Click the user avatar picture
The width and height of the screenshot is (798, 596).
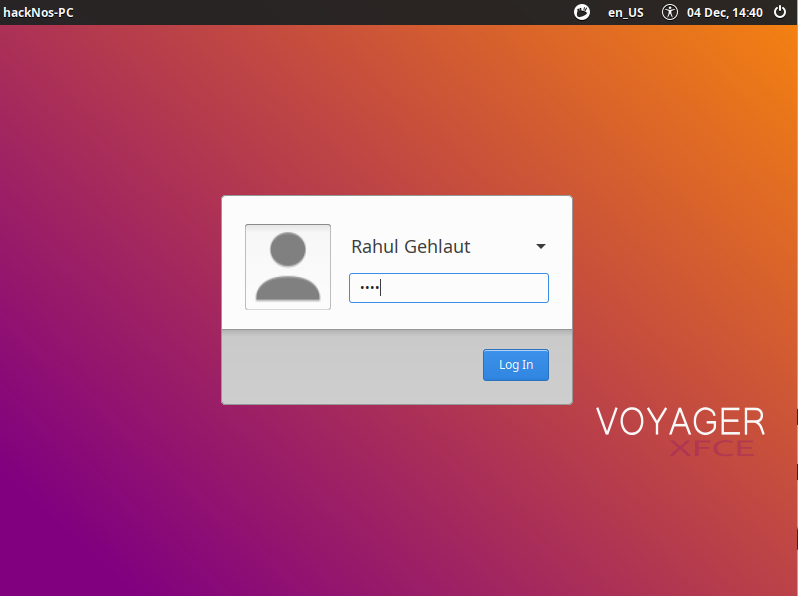288,267
